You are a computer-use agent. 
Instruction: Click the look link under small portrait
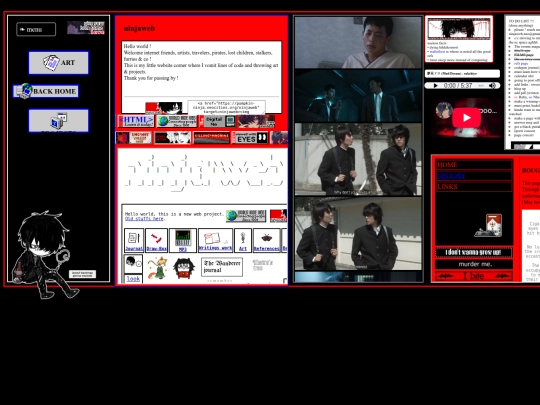click(x=133, y=279)
